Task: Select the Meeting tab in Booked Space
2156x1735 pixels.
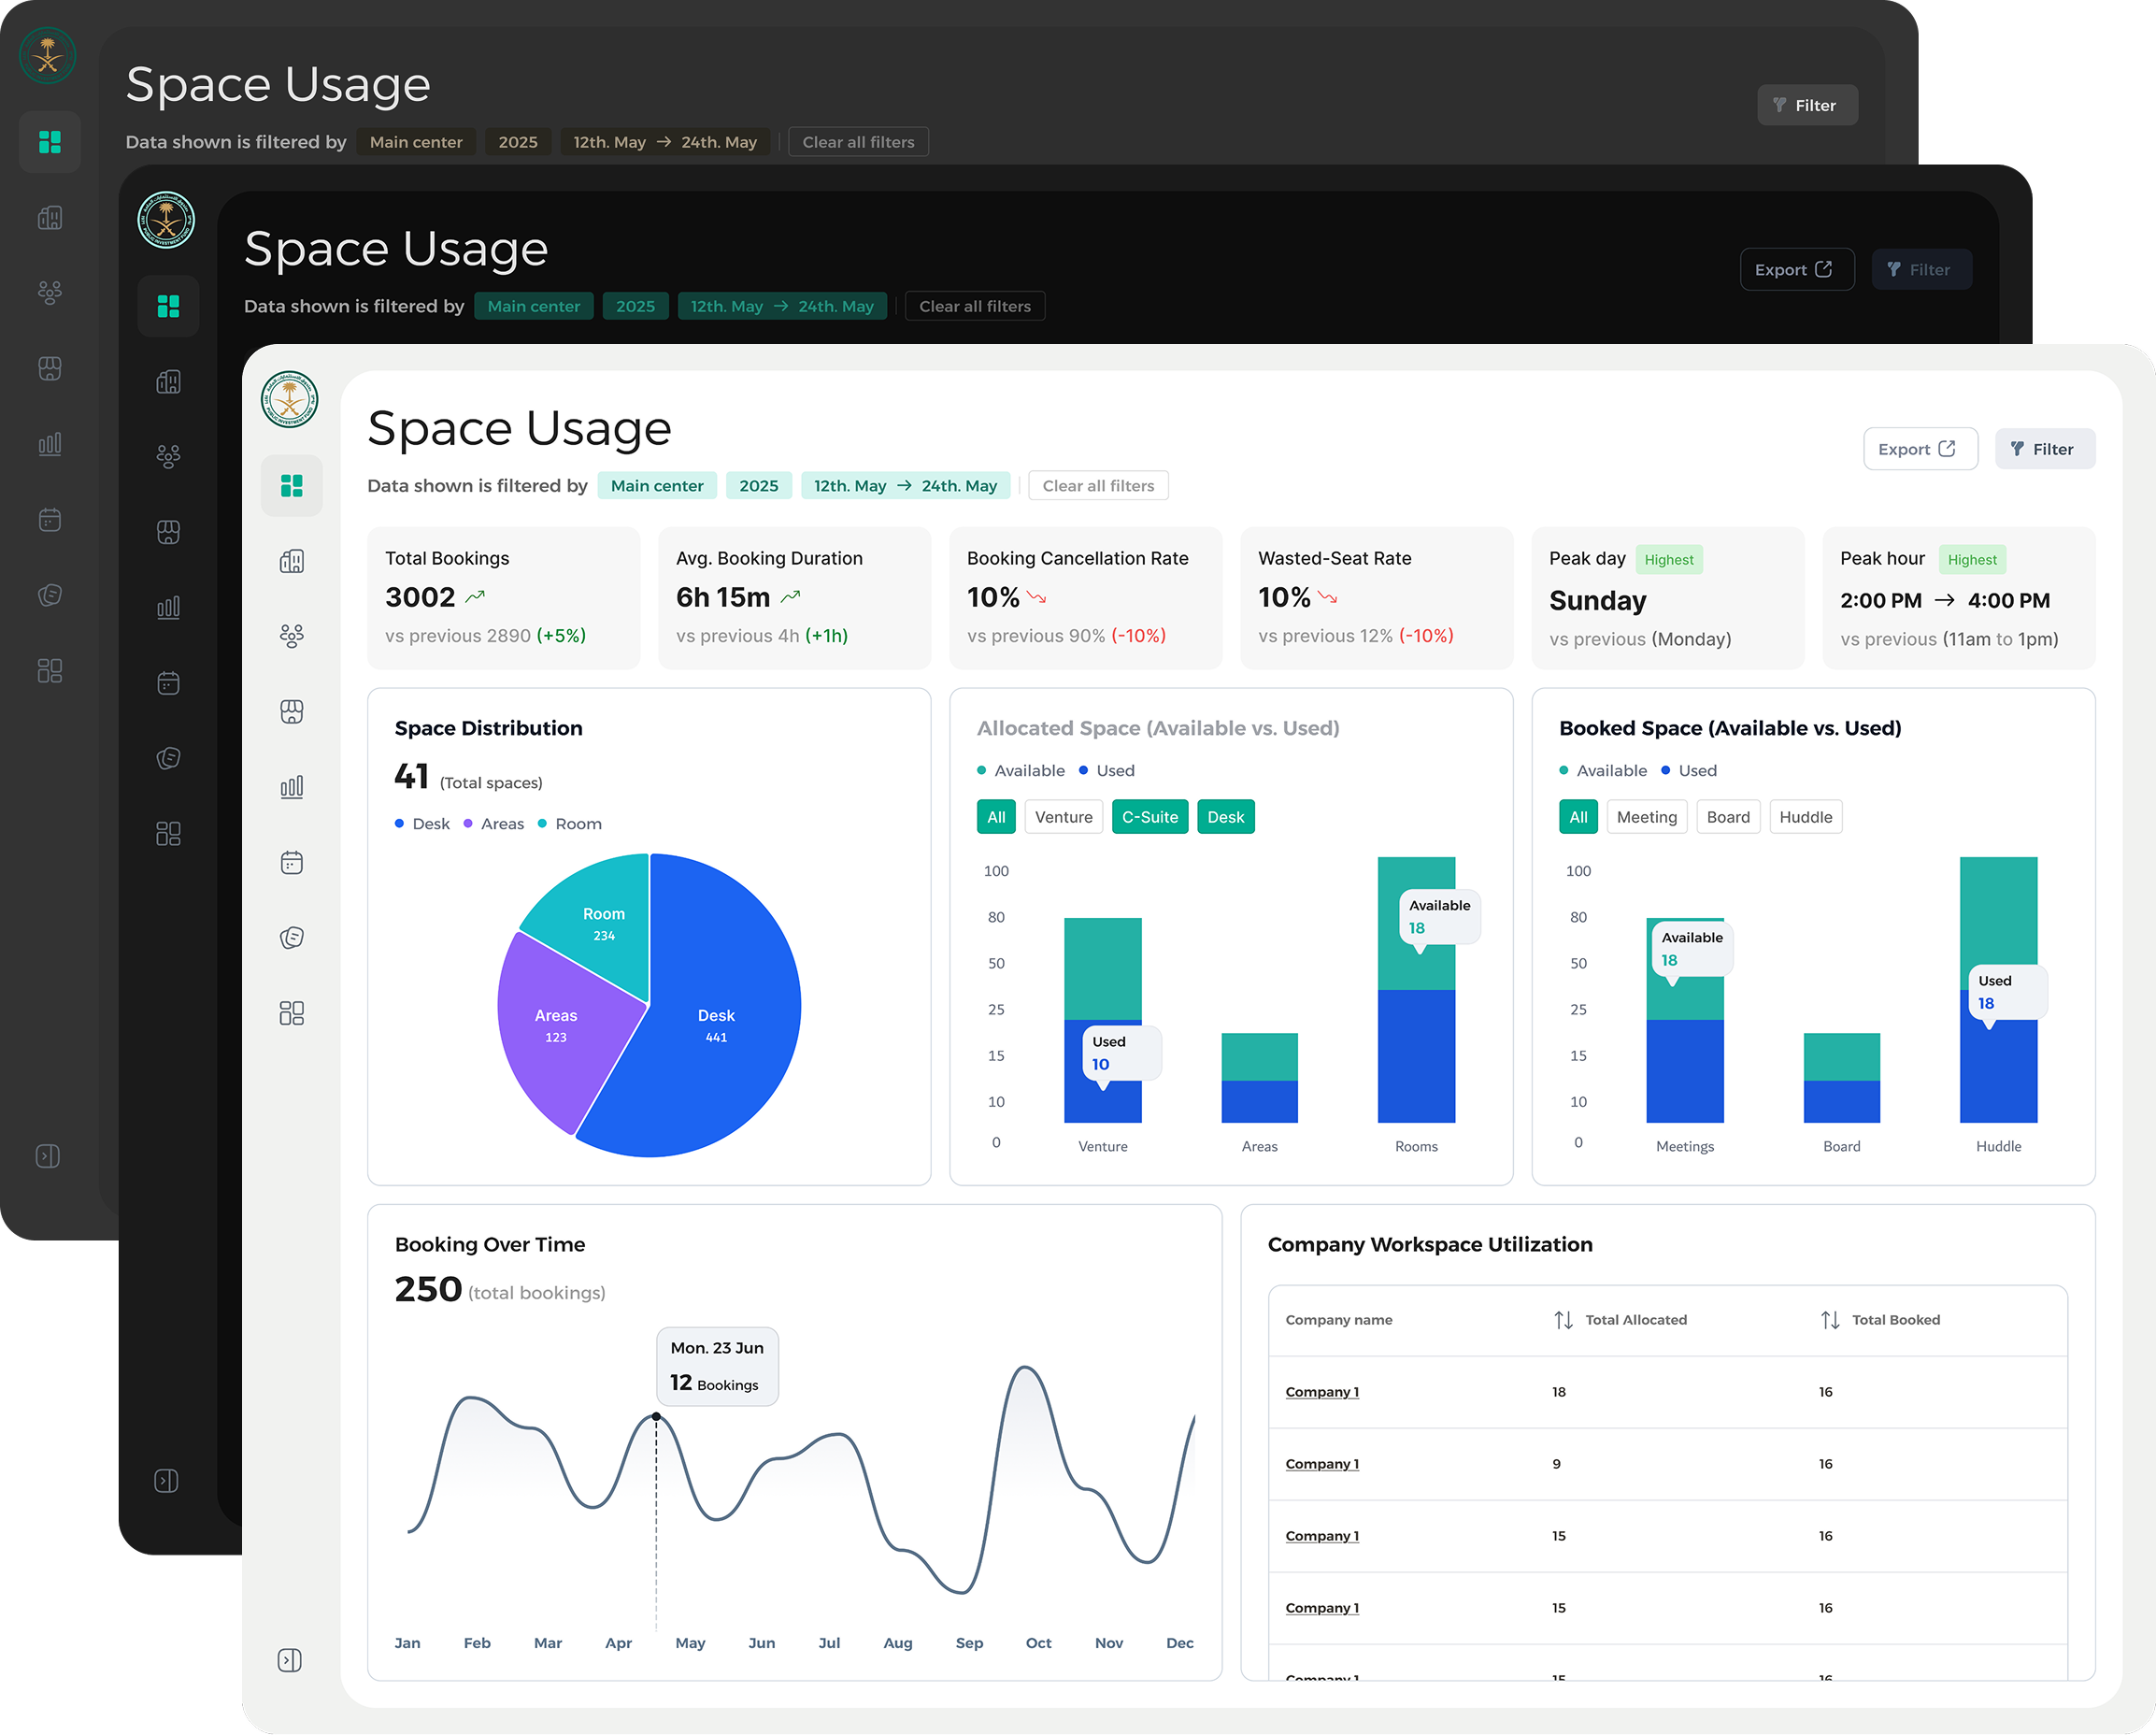Action: point(1646,817)
